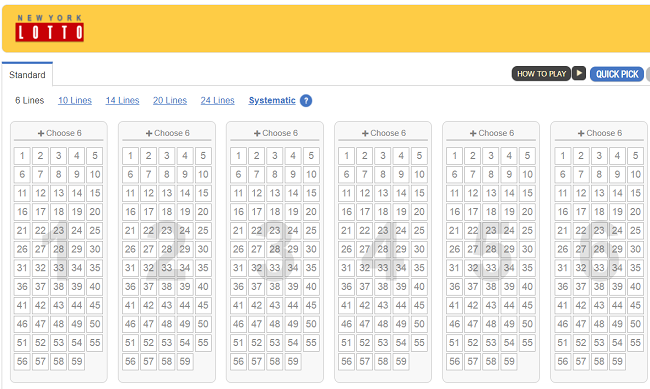Viewport: 650px width, 389px height.
Task: Pick number 5 in line 2
Action: coord(203,156)
